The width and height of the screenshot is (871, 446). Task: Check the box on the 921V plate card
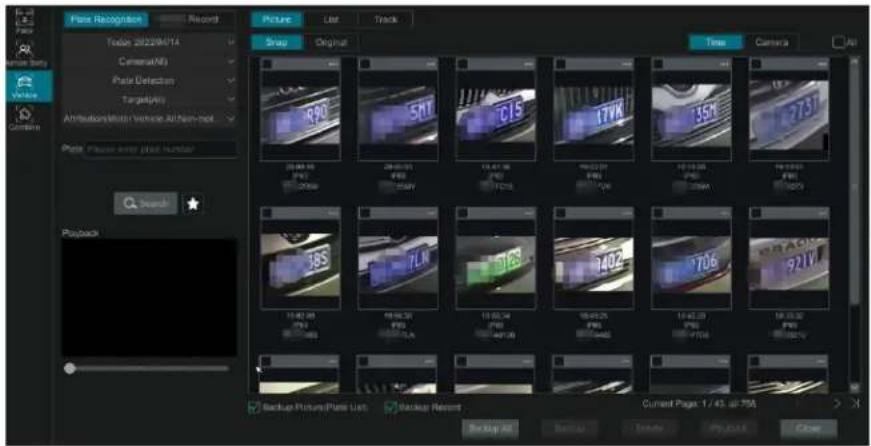755,213
